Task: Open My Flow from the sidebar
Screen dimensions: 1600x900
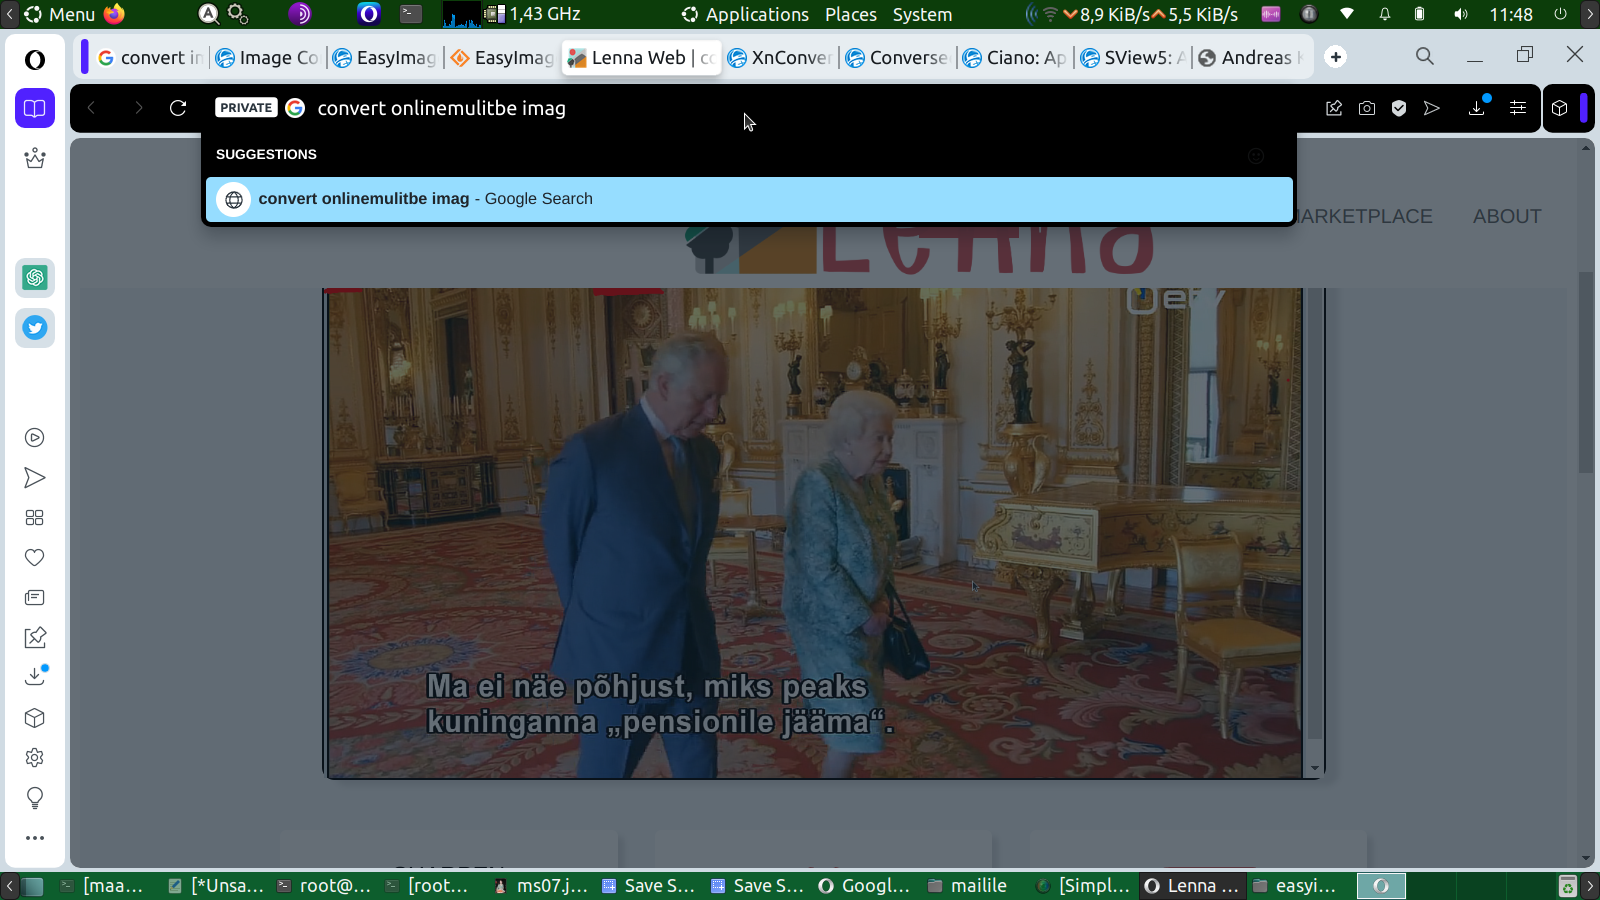Action: 35,477
